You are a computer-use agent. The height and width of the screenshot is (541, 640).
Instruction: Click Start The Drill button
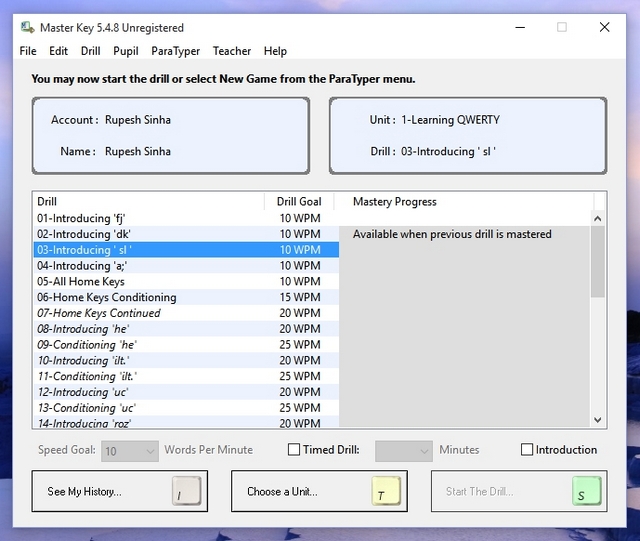point(519,491)
